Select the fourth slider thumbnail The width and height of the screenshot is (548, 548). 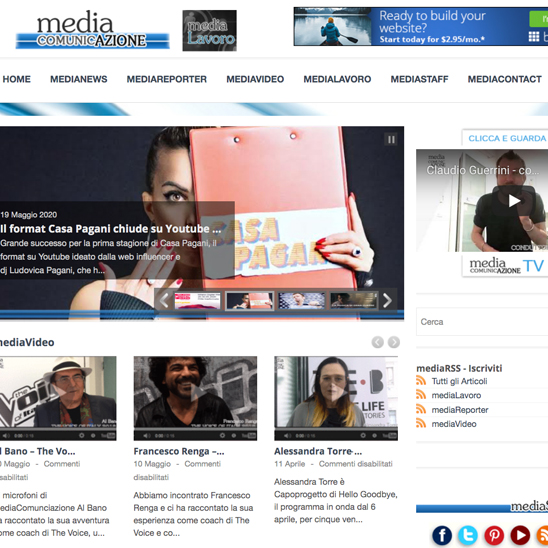(x=354, y=301)
